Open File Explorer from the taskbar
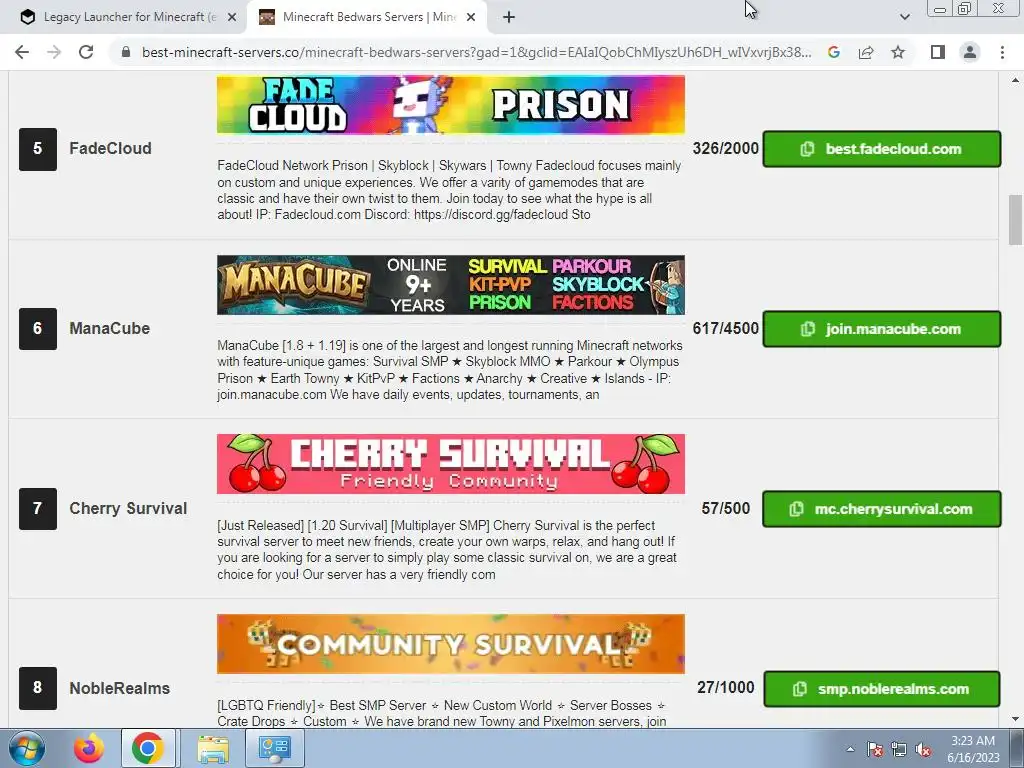This screenshot has width=1024, height=768. coord(213,748)
